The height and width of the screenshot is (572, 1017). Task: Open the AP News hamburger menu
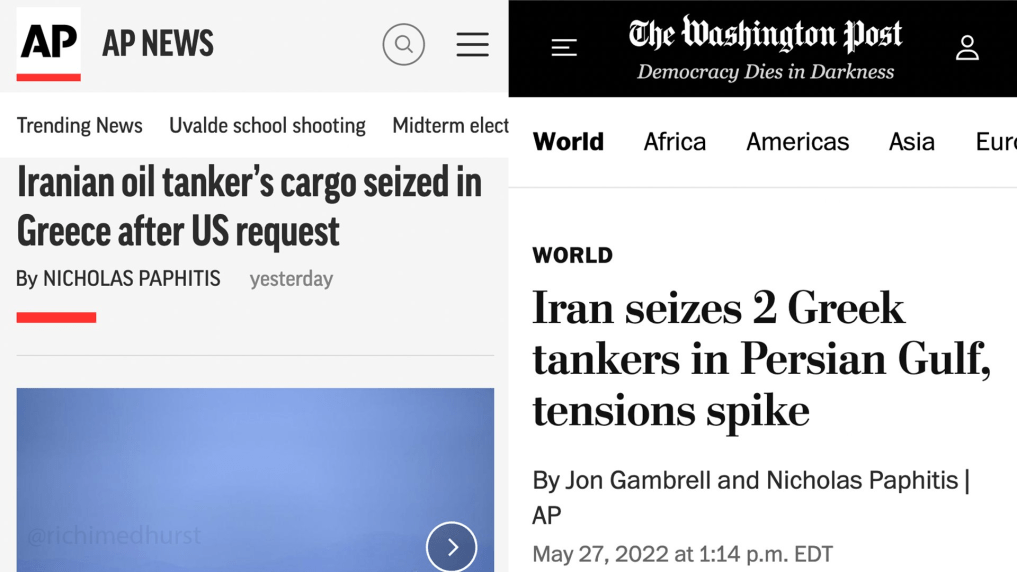pyautogui.click(x=472, y=44)
